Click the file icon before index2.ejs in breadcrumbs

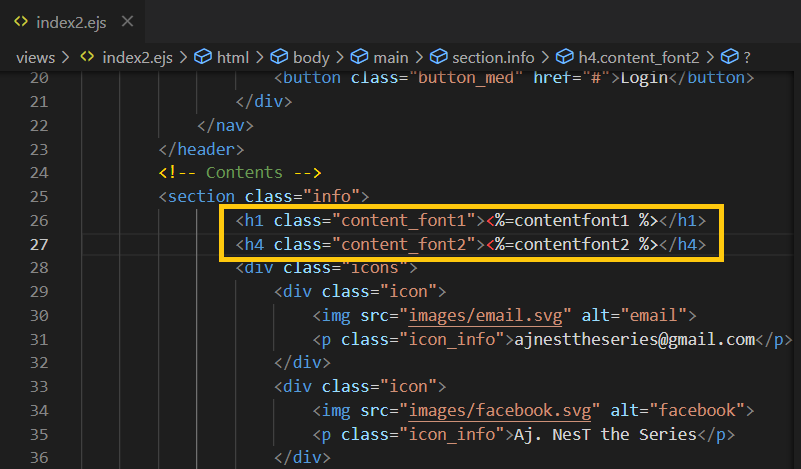coord(87,57)
